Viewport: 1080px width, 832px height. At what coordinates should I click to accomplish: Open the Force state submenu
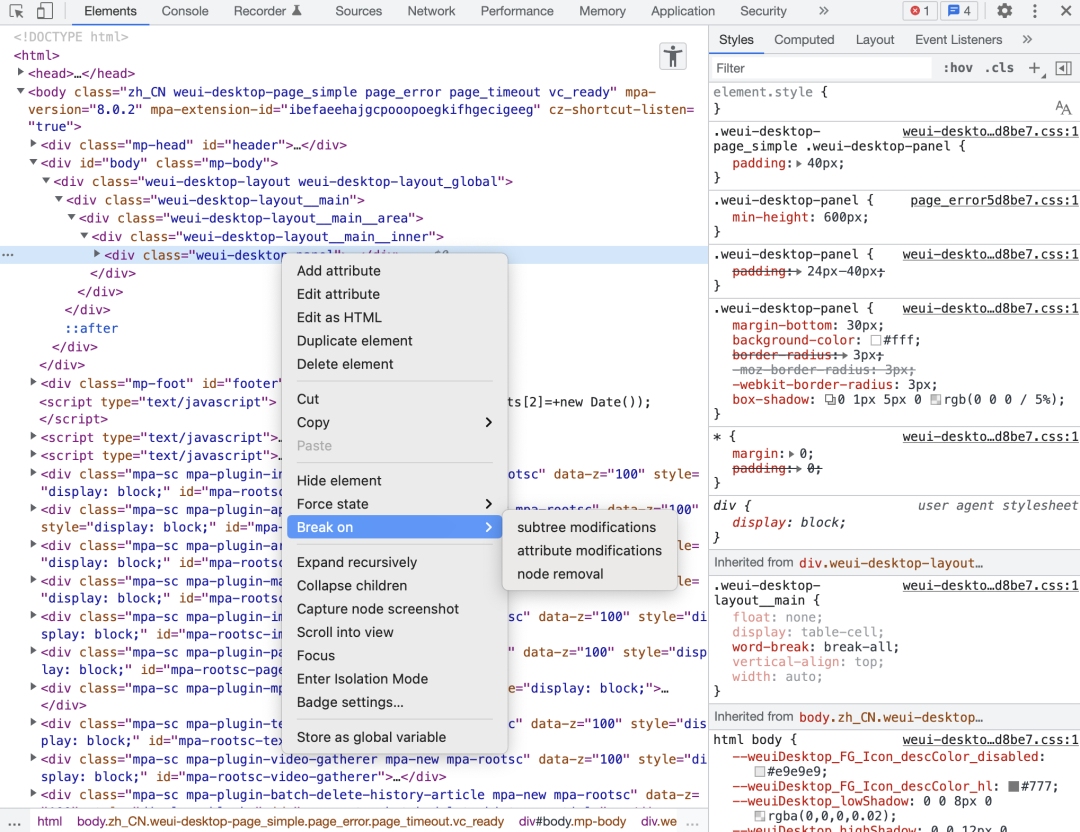395,504
